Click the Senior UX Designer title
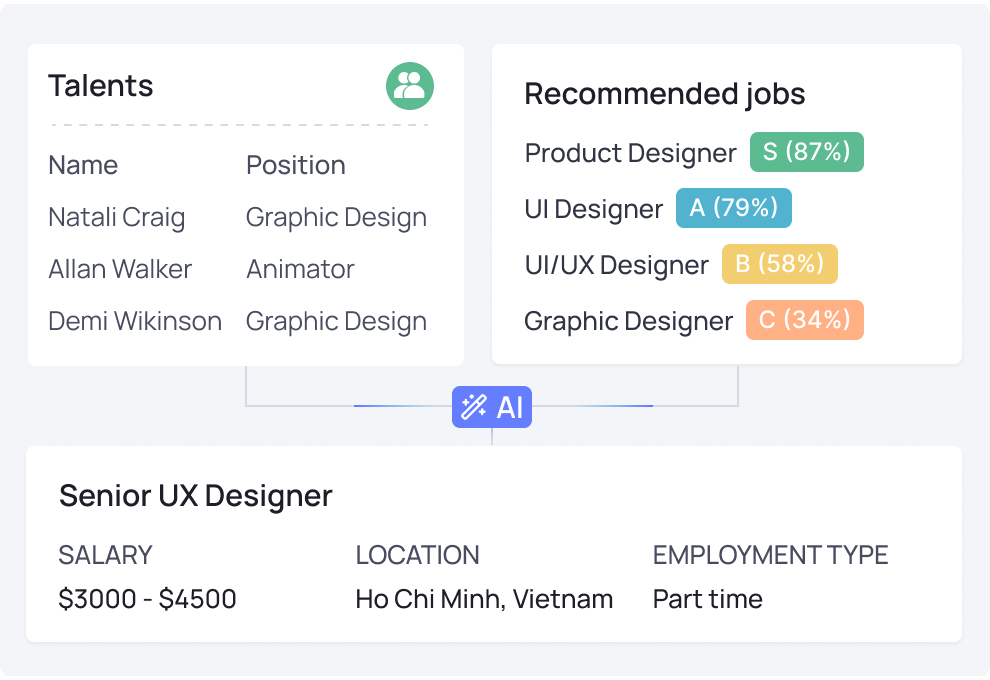 pyautogui.click(x=196, y=496)
